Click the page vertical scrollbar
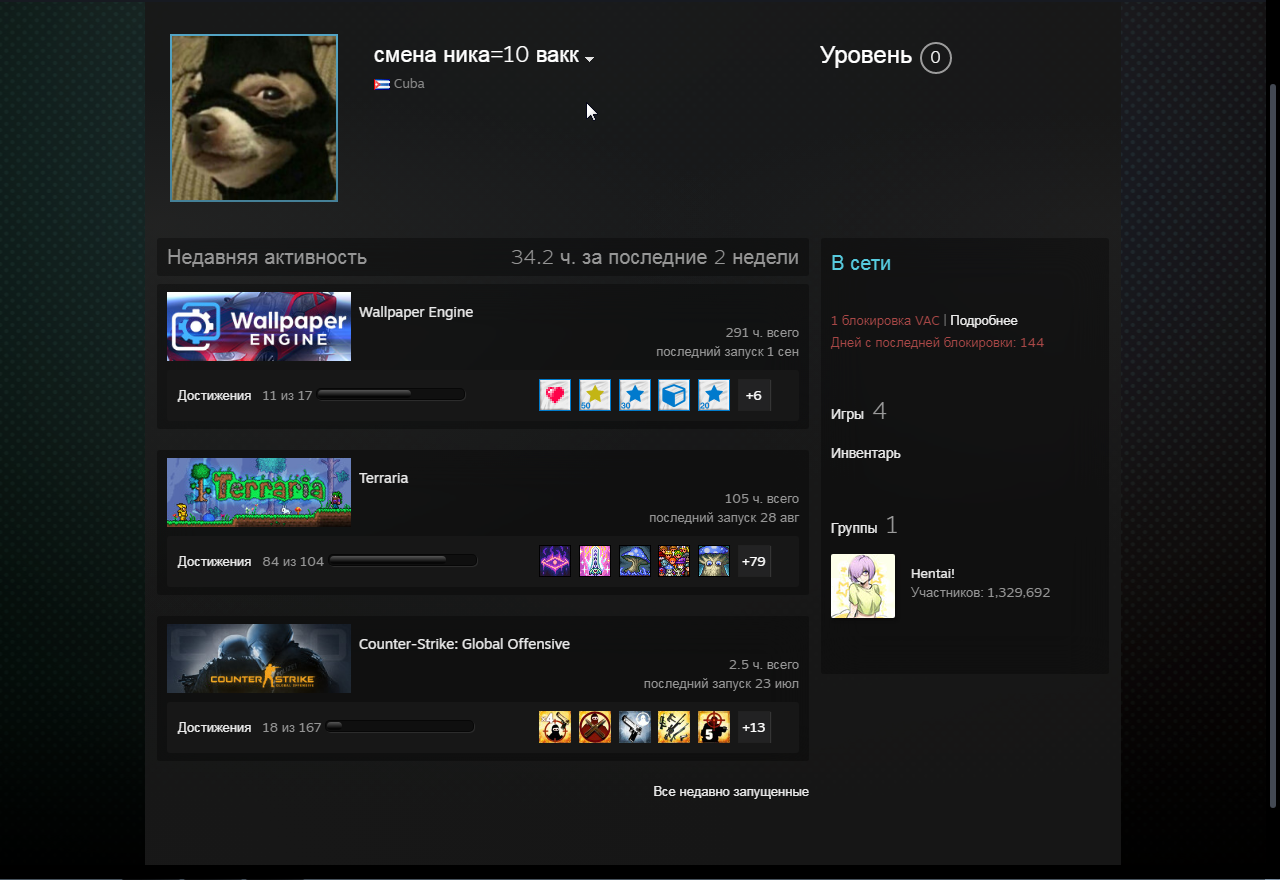This screenshot has width=1280, height=880. coord(1272,447)
